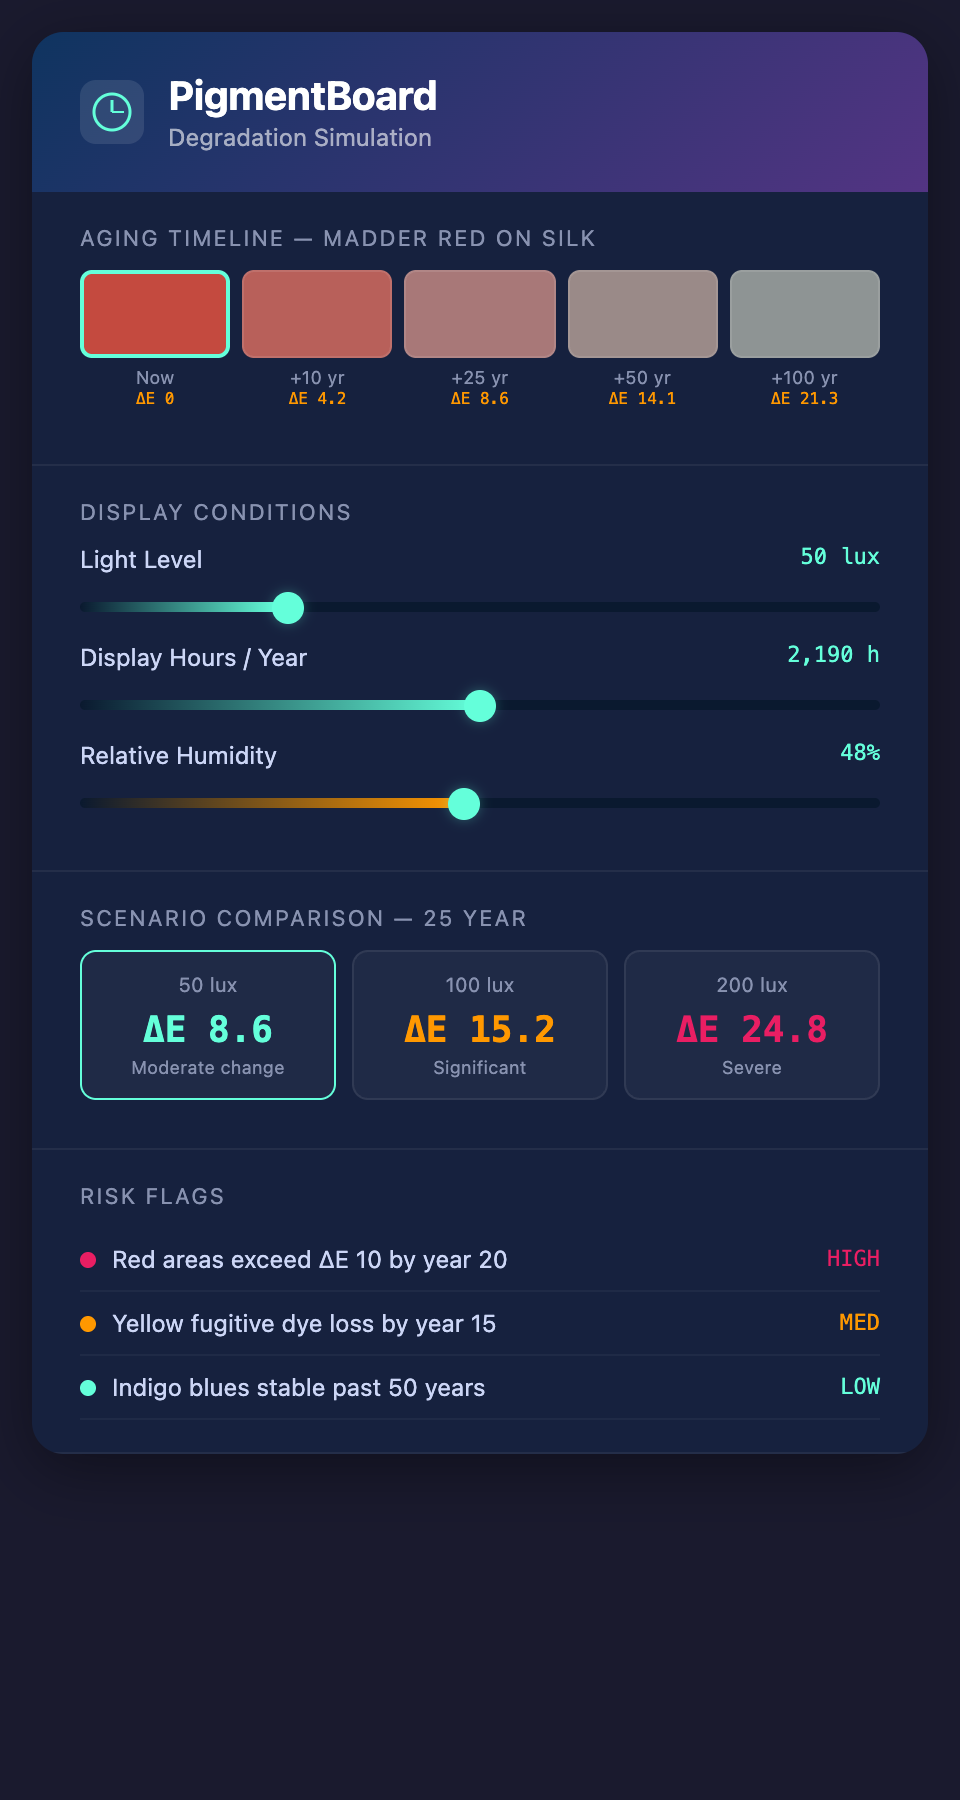The width and height of the screenshot is (960, 1800).
Task: Open the red areas exceed ΔE 10 flag
Action: tap(310, 1260)
